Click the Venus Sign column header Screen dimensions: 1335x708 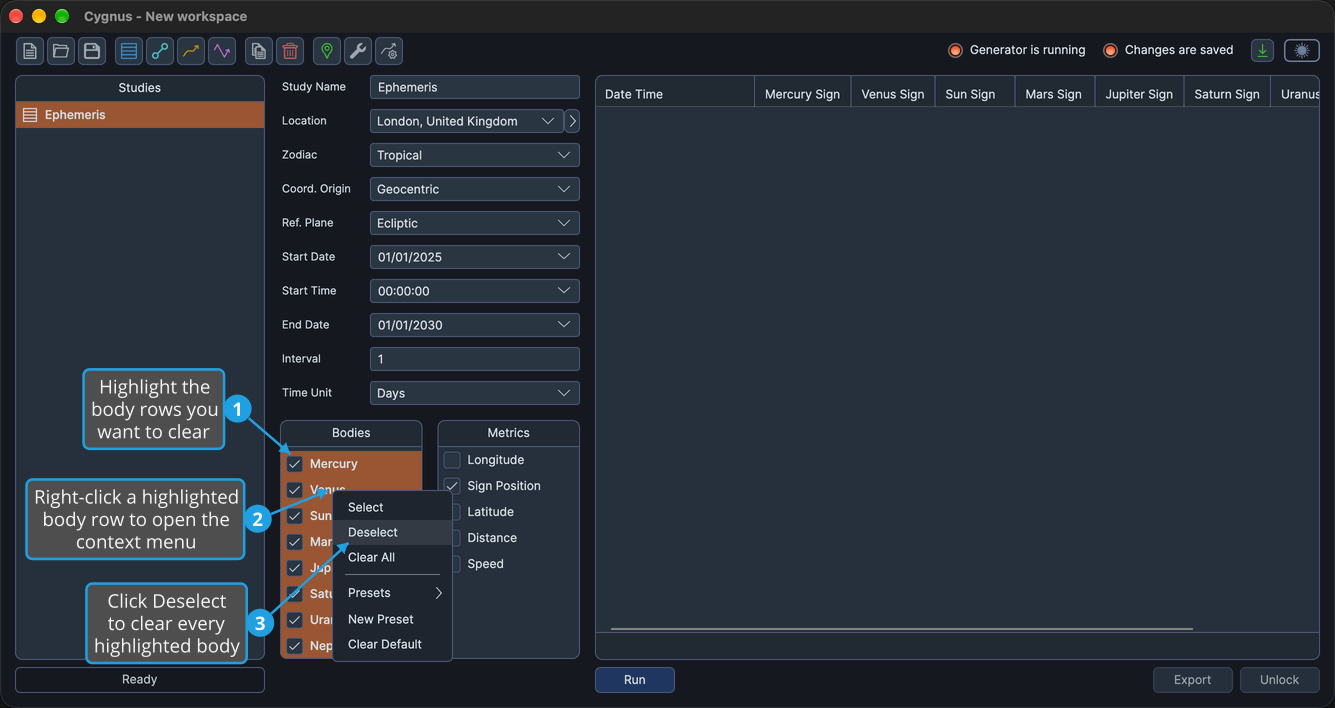click(x=893, y=94)
